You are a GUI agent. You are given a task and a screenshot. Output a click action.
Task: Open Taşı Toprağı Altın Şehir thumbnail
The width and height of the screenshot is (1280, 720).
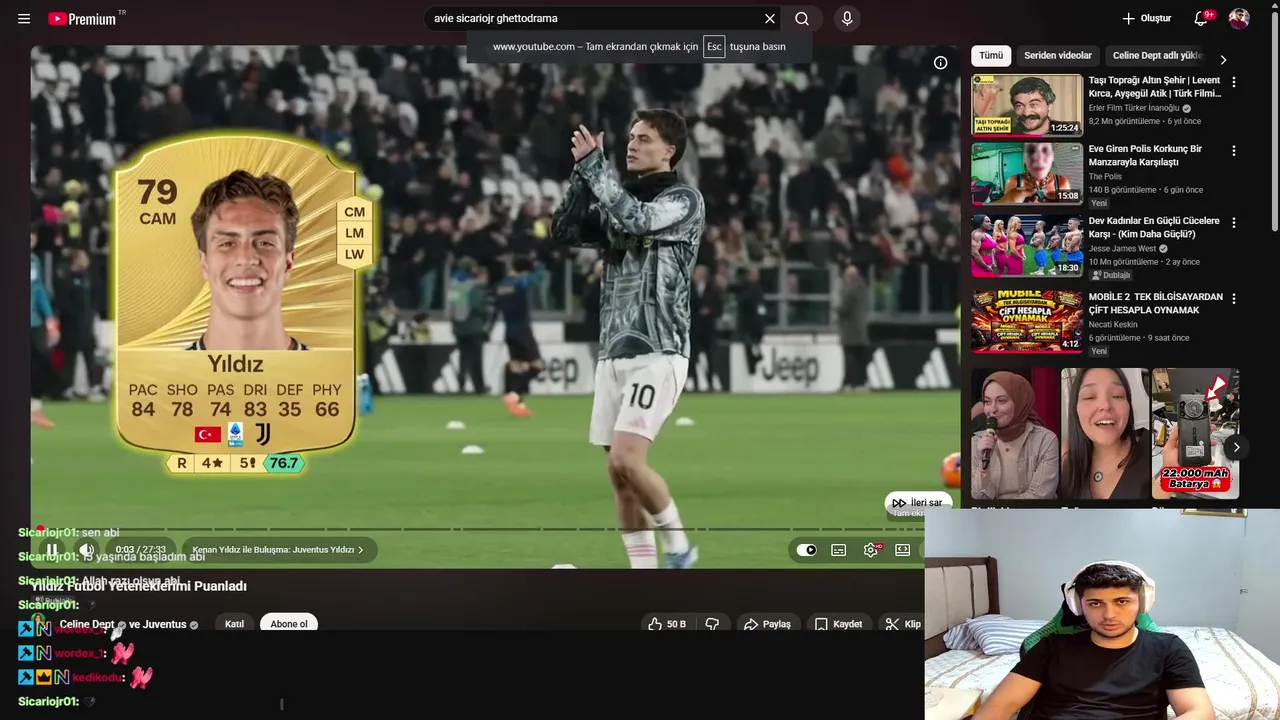pos(1027,105)
